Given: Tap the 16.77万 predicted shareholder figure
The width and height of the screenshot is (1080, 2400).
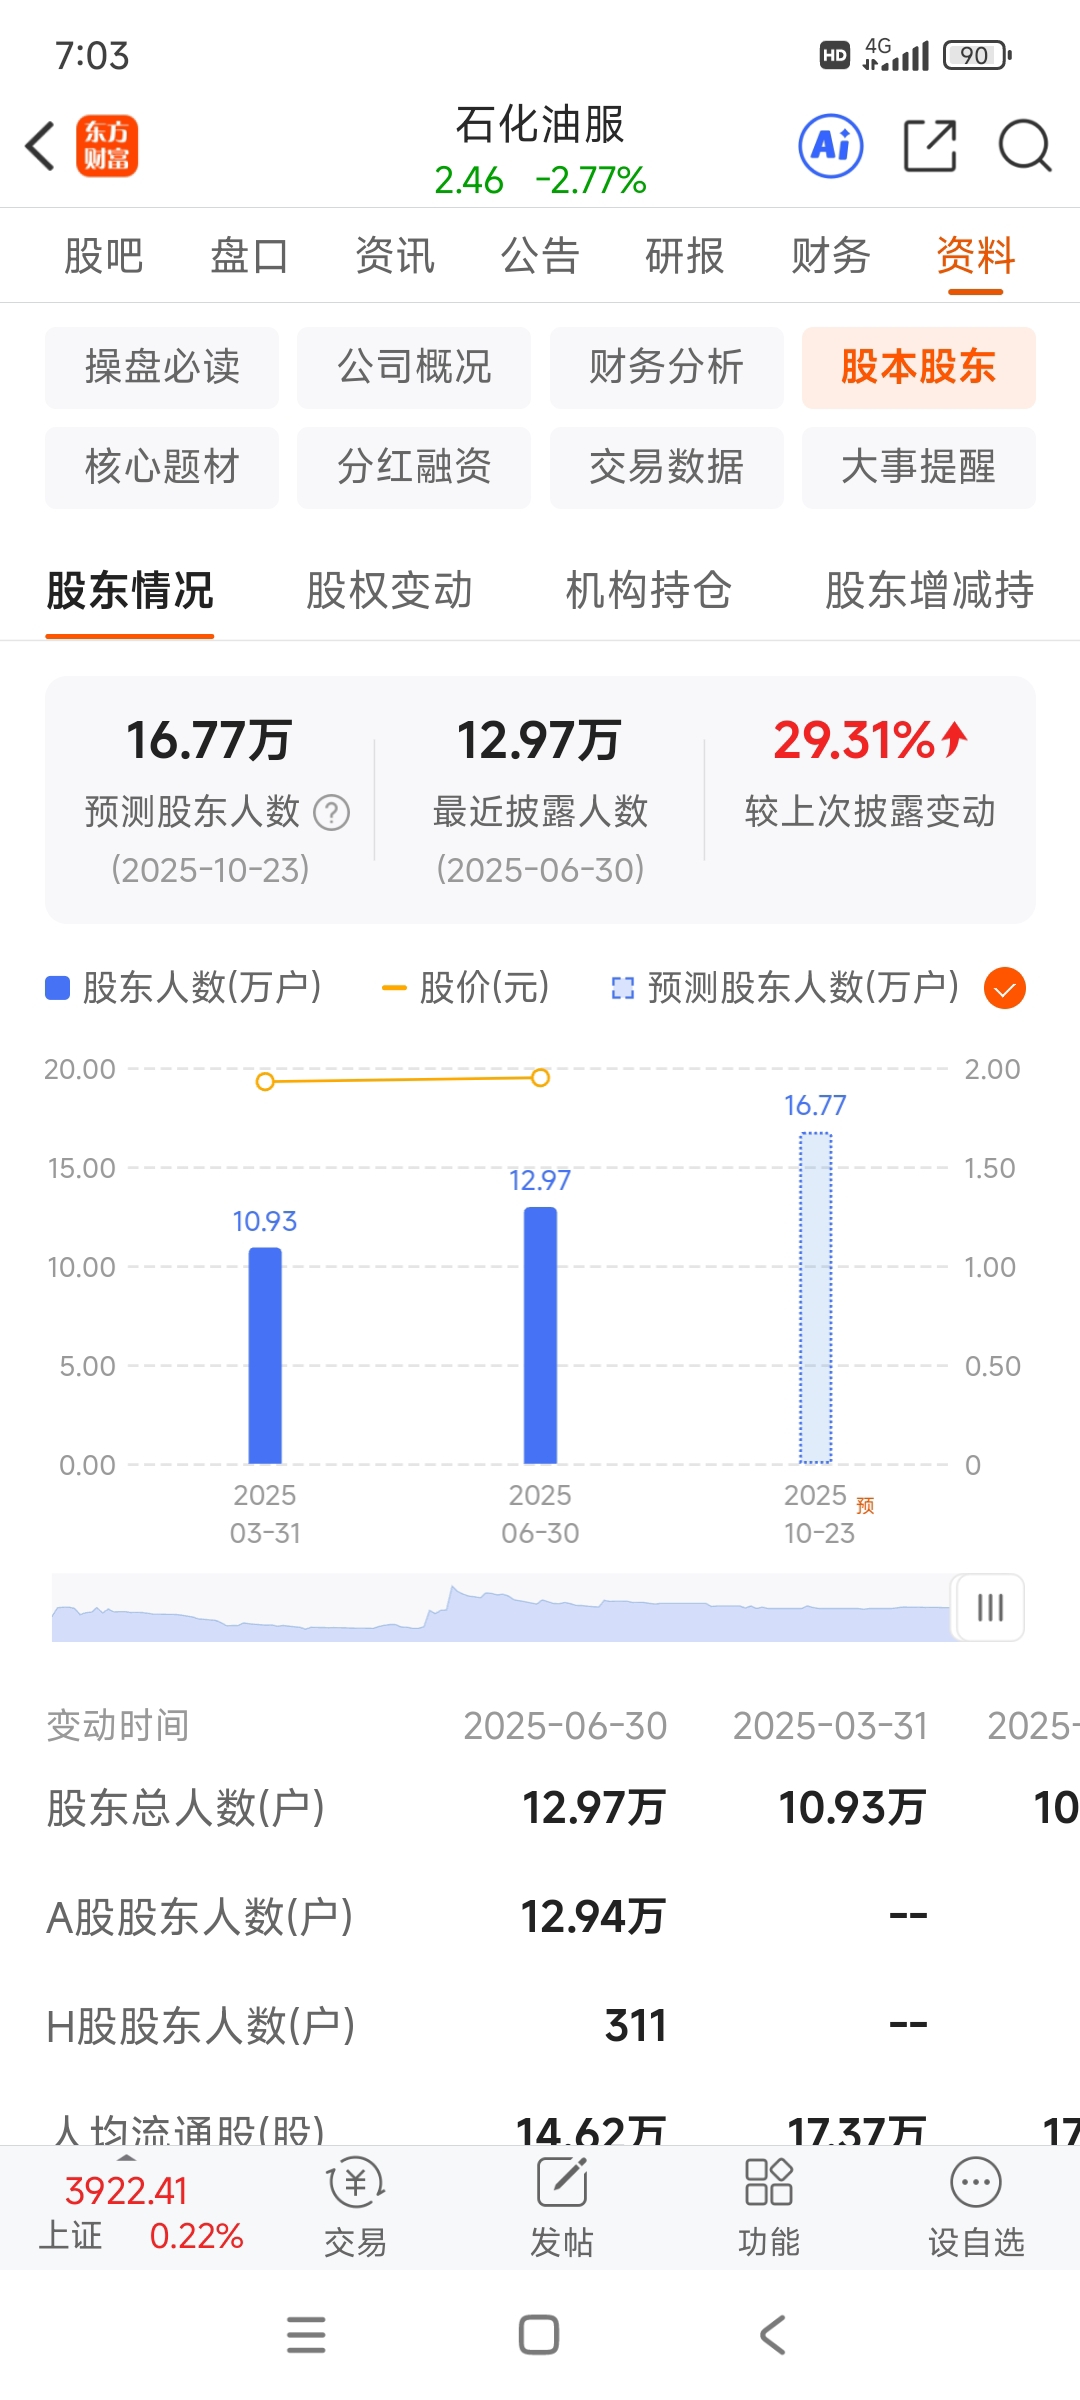Looking at the screenshot, I should pos(209,741).
